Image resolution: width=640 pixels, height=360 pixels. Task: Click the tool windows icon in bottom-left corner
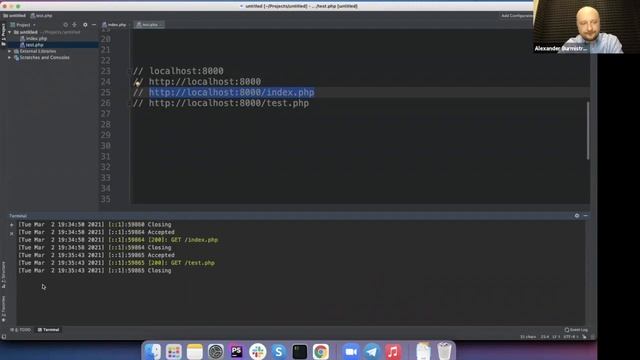4,337
